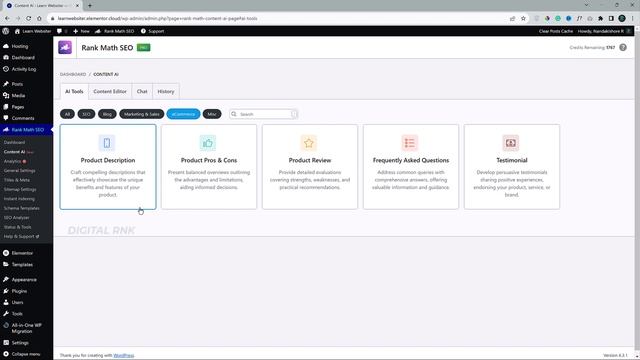Open the help question mark icon
Viewport: 640px width, 360px height.
pos(623,47)
